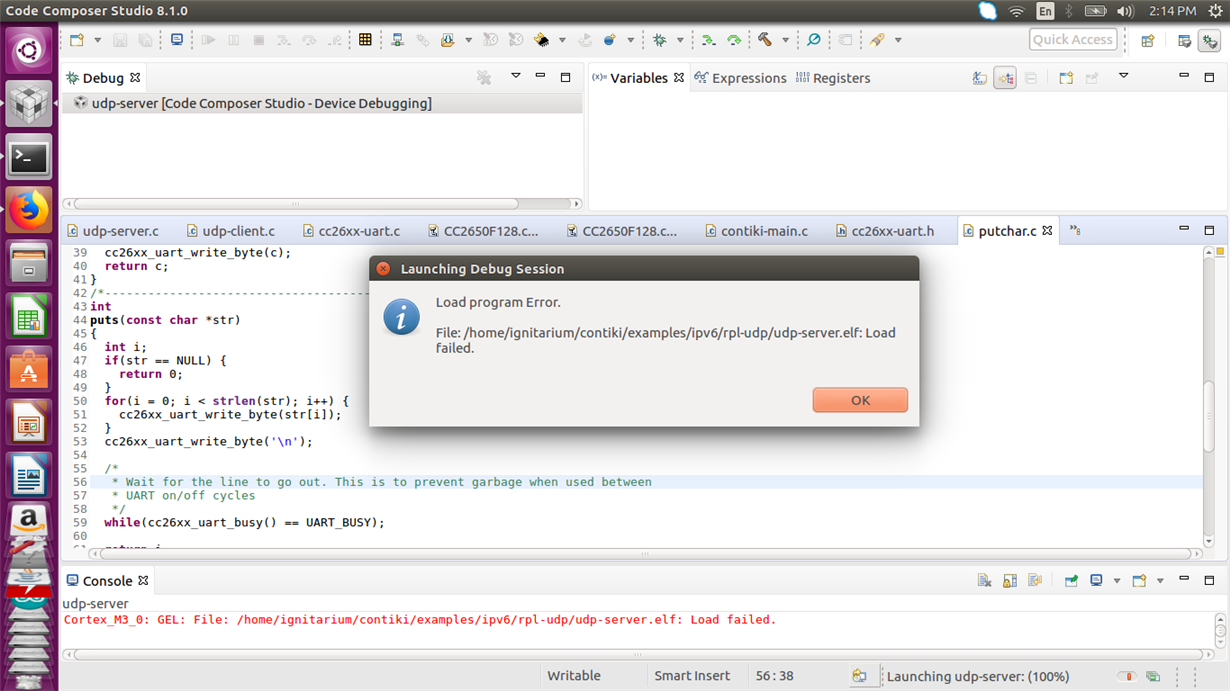Click the blue reset CPU icon

tap(609, 40)
